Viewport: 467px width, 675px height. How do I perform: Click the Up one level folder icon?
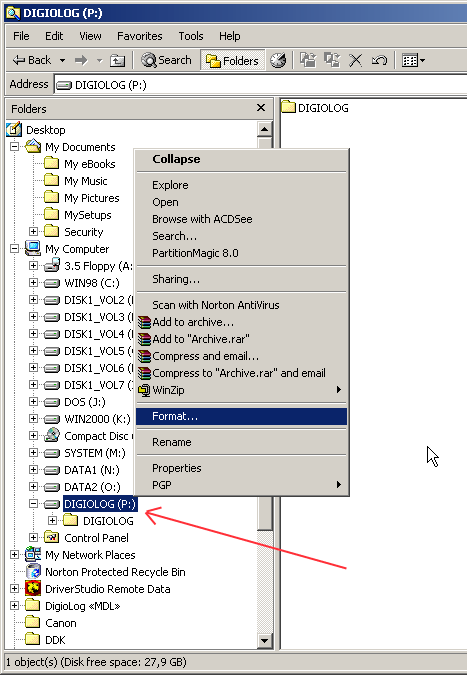click(117, 60)
